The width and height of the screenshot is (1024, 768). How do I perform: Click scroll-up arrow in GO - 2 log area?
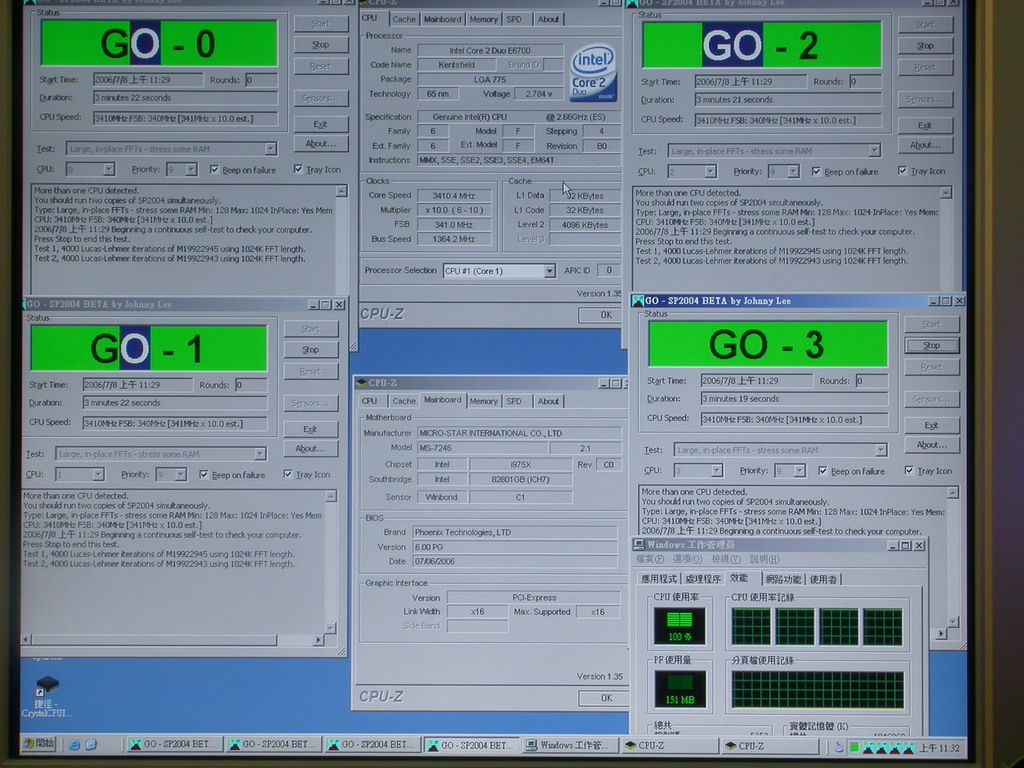click(x=946, y=193)
